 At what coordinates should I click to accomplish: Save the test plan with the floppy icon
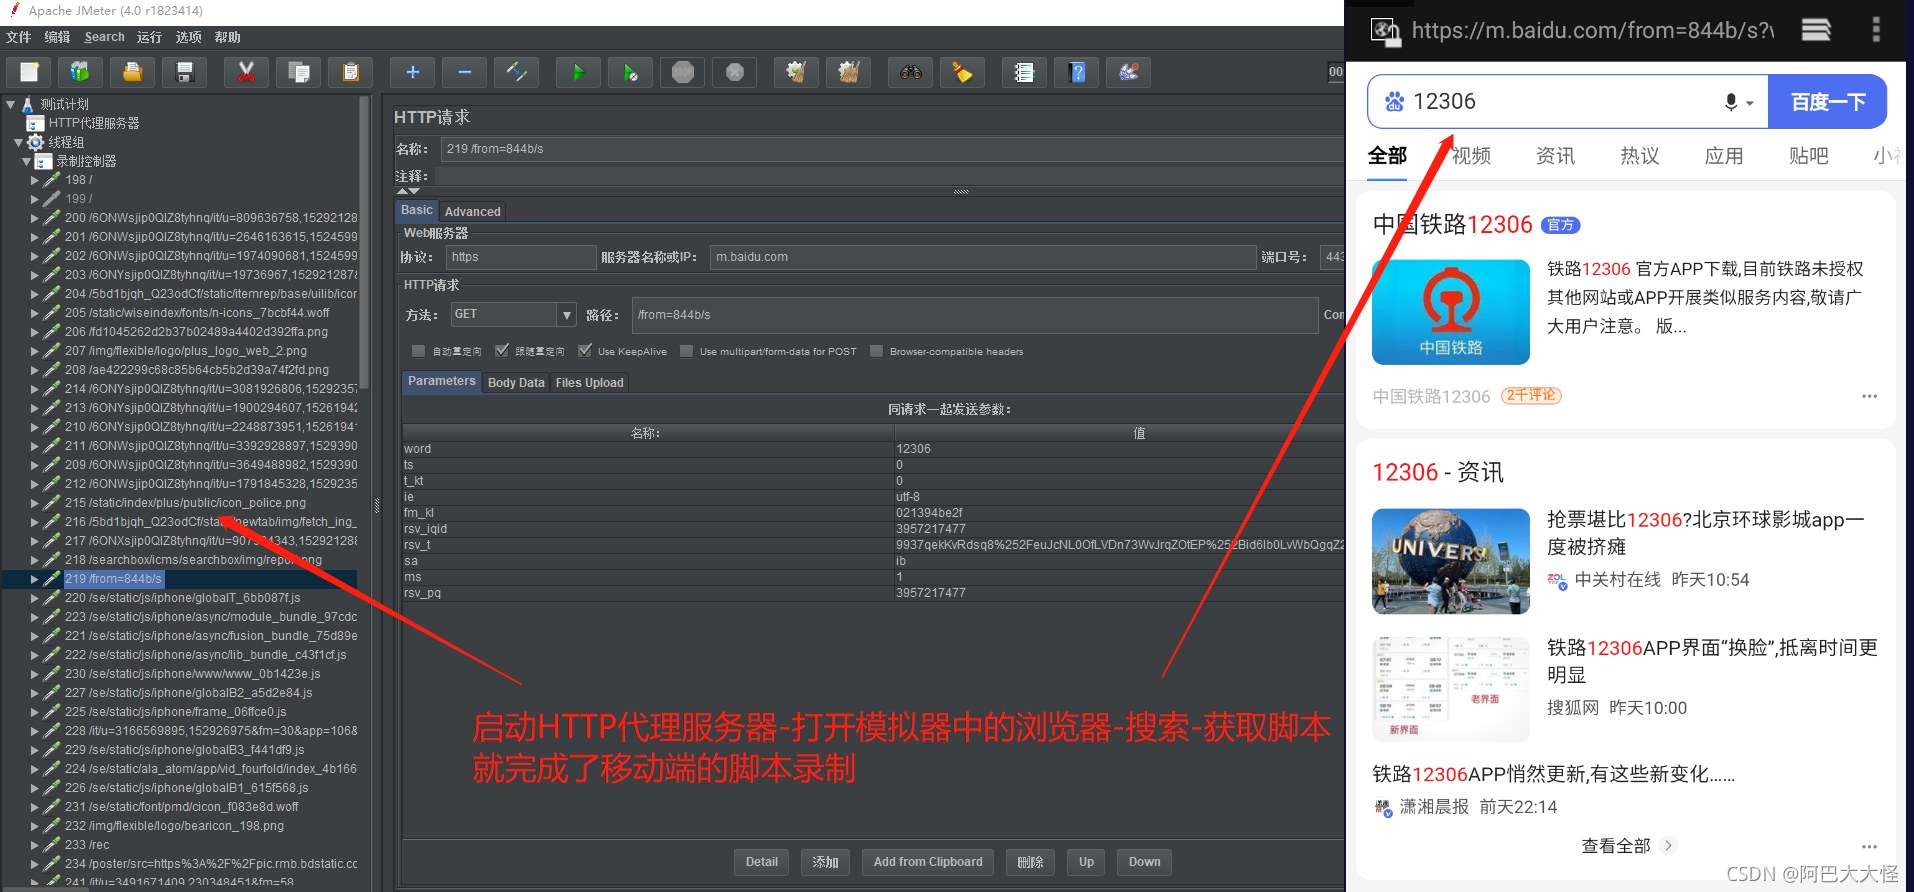[x=184, y=72]
